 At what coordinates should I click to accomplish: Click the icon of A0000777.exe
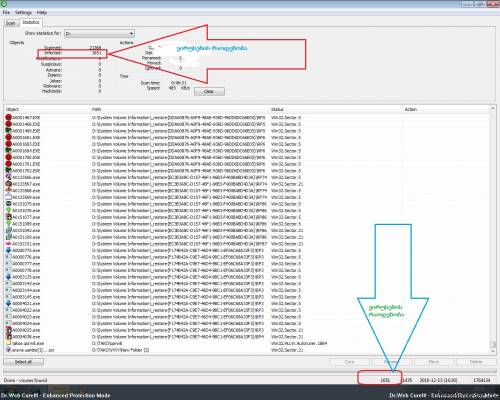point(8,264)
